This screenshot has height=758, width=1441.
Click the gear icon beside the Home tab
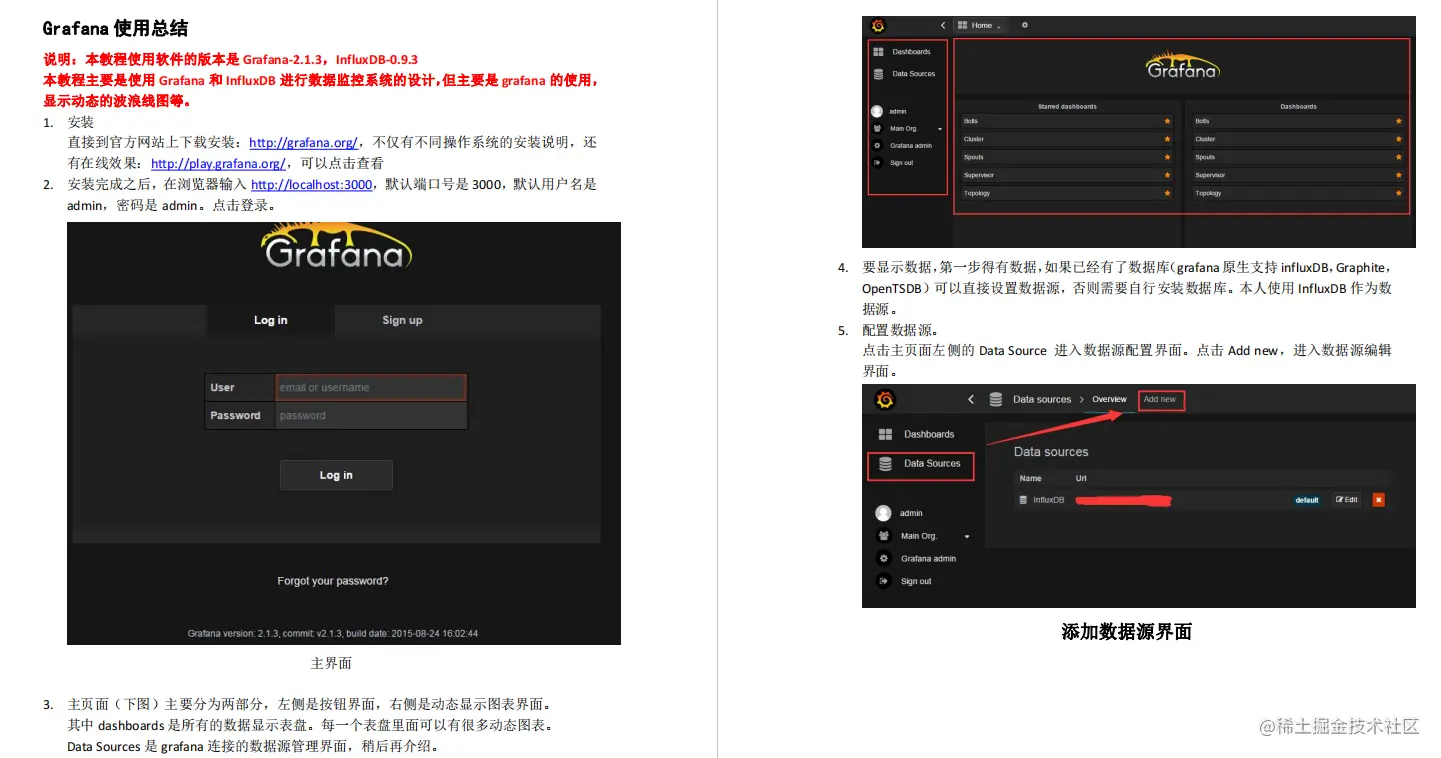coord(1025,25)
